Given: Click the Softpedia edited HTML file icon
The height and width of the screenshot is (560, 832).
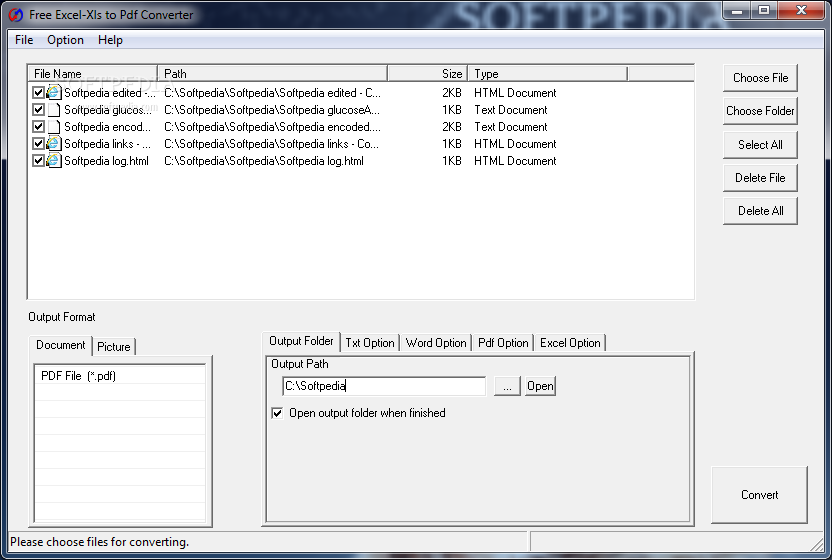Looking at the screenshot, I should click(54, 93).
